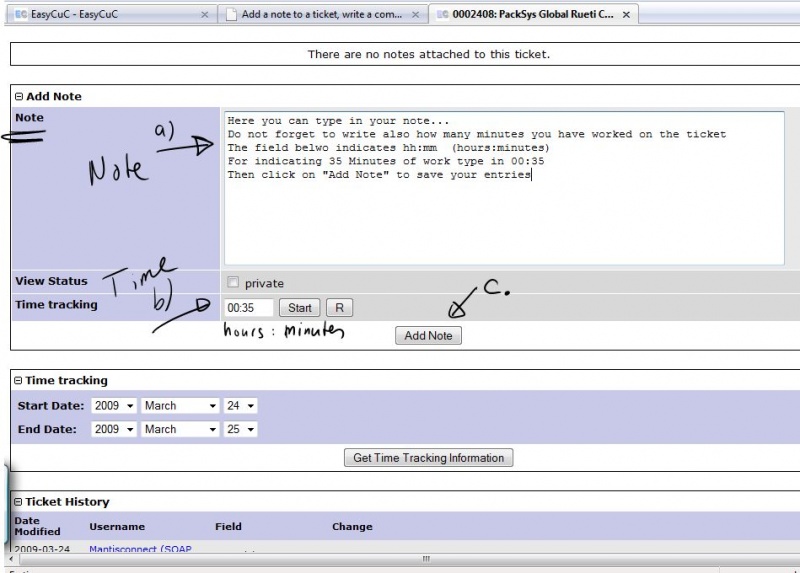Click the R reset timer button
800x573 pixels.
pyautogui.click(x=339, y=308)
